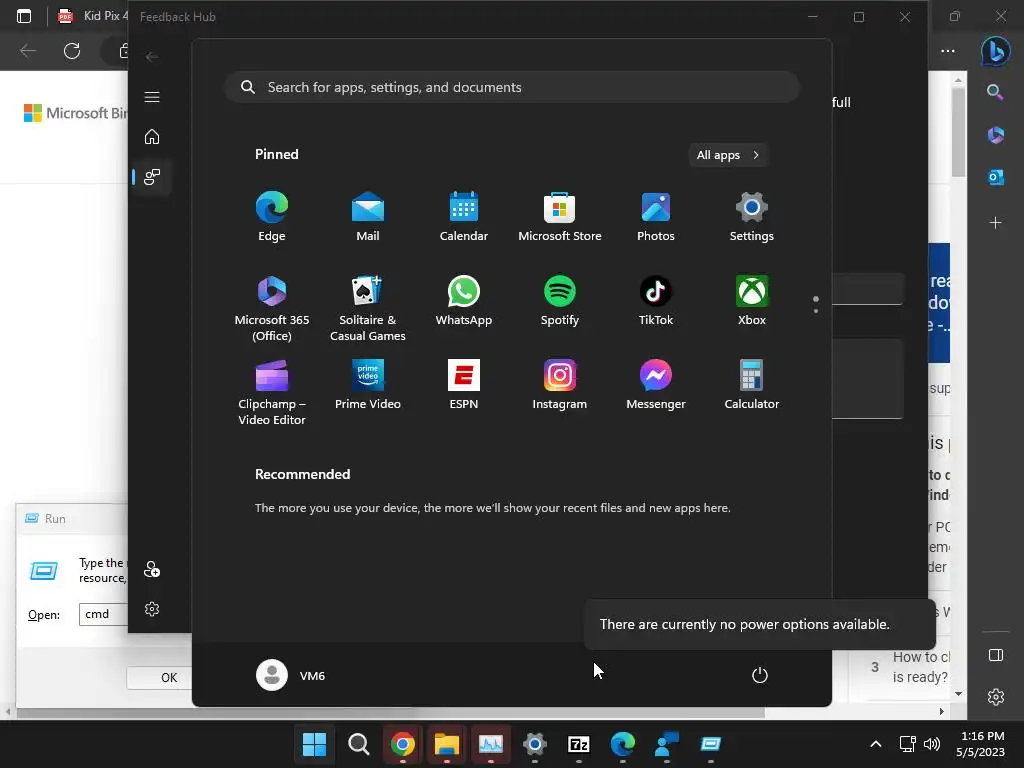Launch Instagram from pinned apps
The height and width of the screenshot is (768, 1024).
coord(560,385)
